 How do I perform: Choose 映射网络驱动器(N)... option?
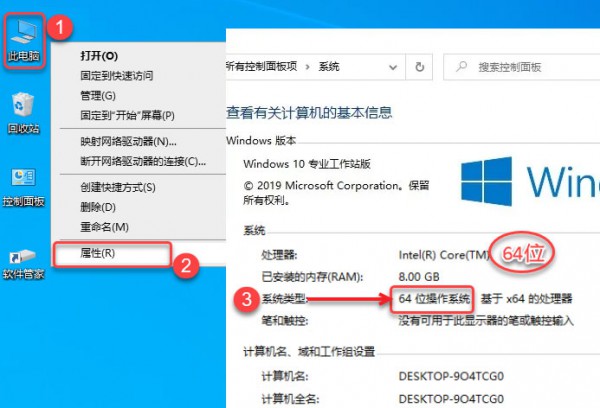point(129,142)
